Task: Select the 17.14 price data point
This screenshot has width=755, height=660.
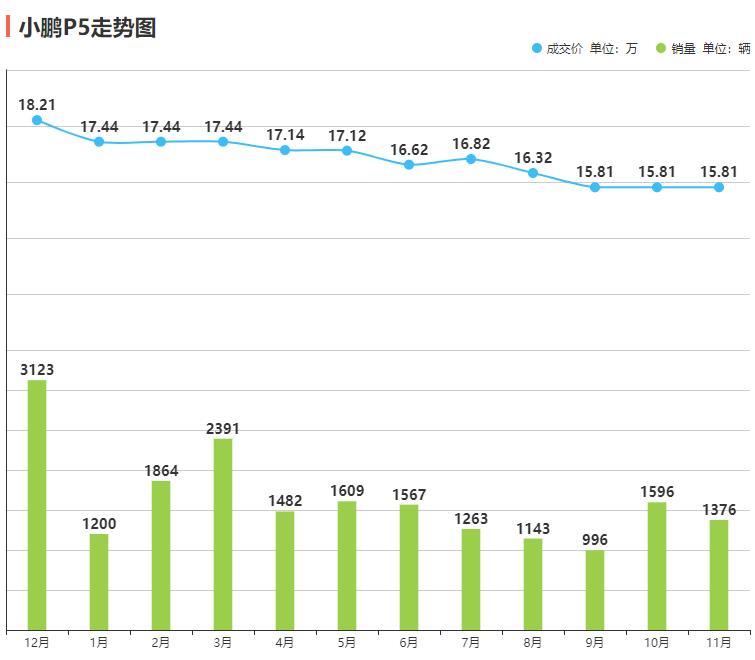Action: point(285,150)
